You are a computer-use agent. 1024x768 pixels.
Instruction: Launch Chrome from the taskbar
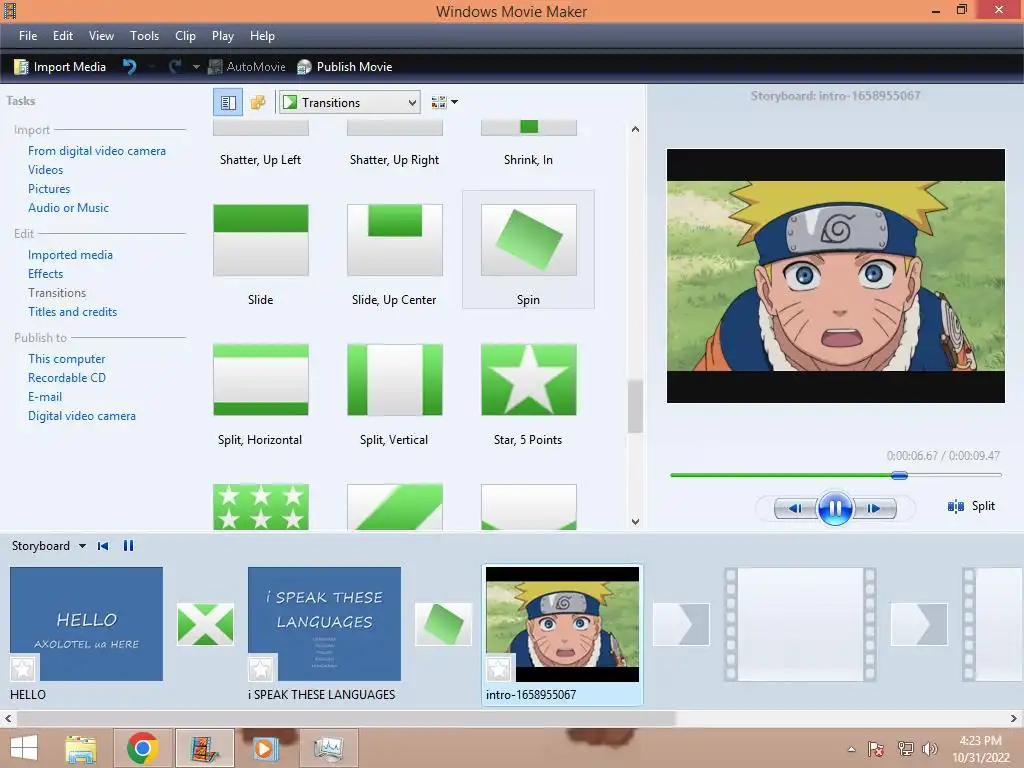tap(143, 748)
